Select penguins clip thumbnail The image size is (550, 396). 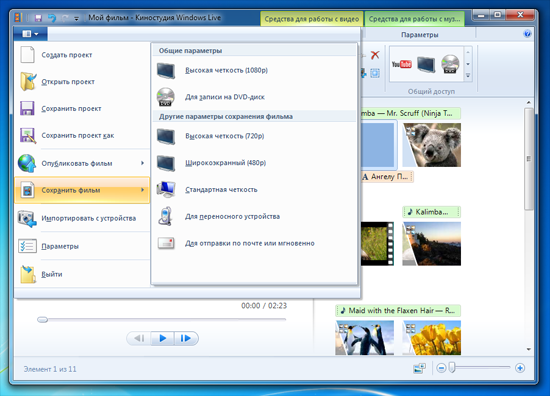pos(364,338)
